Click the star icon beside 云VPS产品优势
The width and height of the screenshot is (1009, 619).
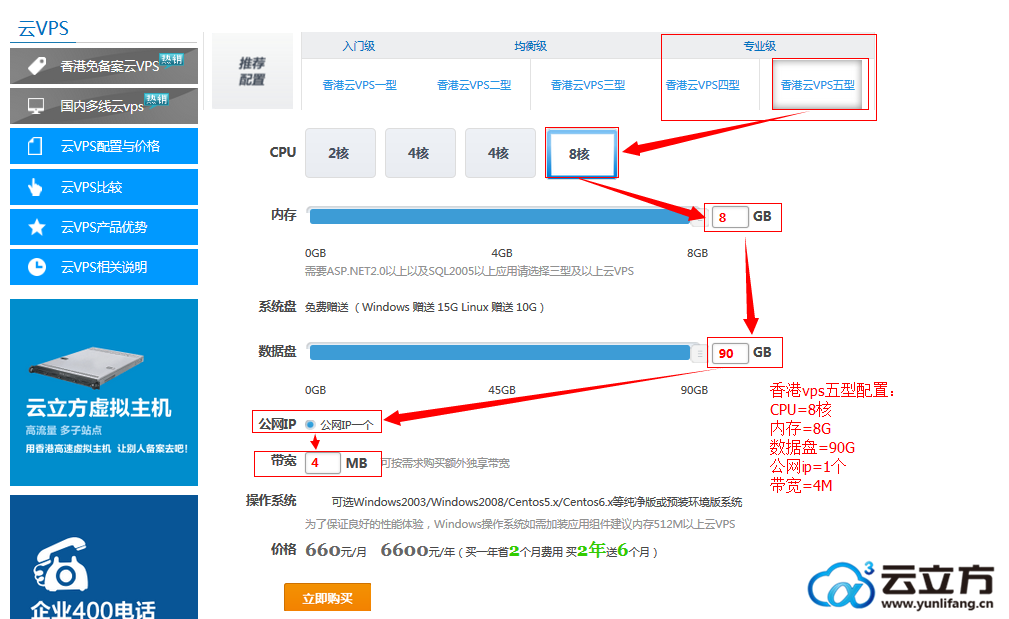[x=37, y=227]
